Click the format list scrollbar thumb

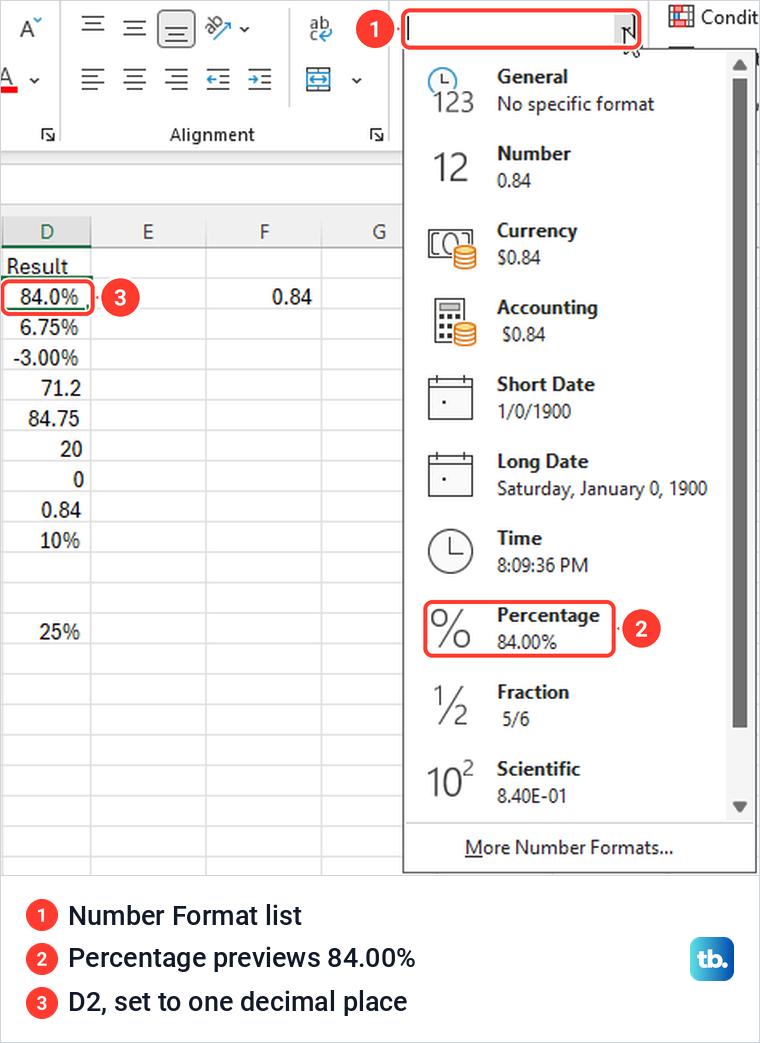point(739,402)
